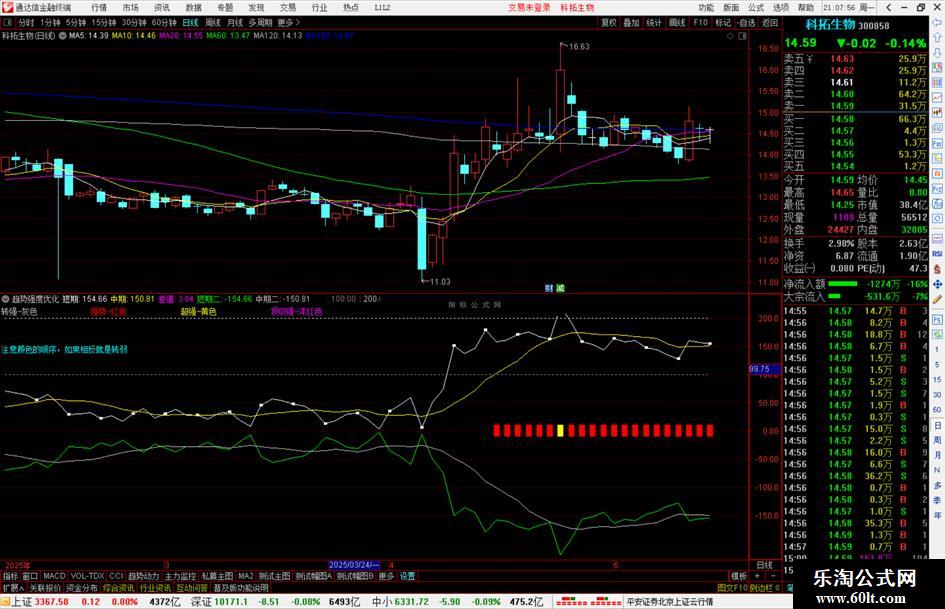Open the 模板 selector

pos(739,576)
